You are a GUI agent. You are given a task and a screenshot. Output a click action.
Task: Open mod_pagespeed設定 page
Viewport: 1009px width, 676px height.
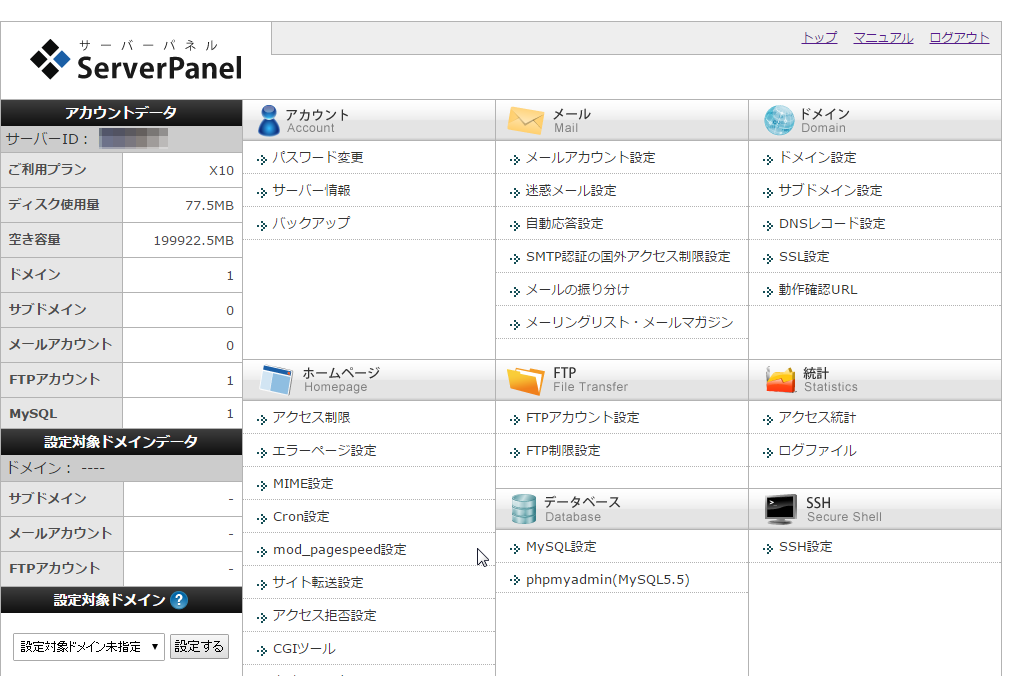(339, 550)
